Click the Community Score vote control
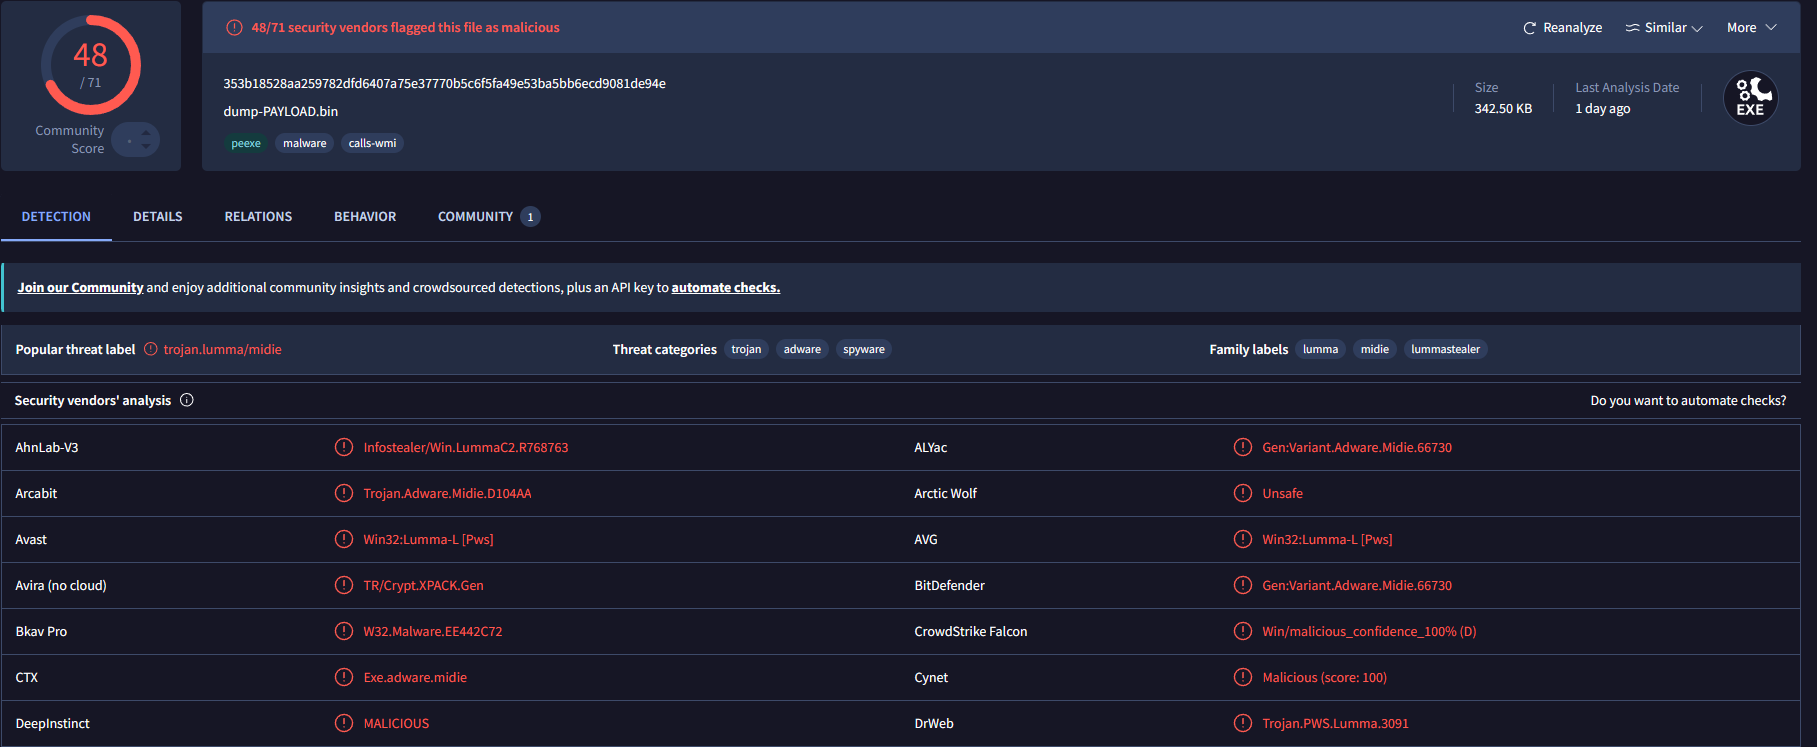The width and height of the screenshot is (1817, 747). [136, 140]
